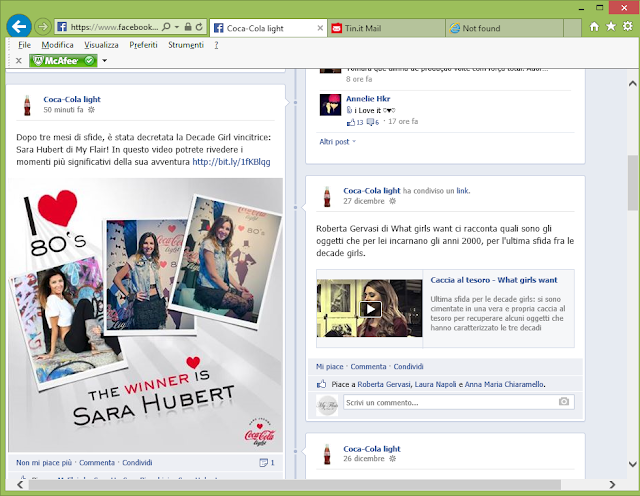Open a new blank tab
The image size is (640, 496).
click(572, 28)
